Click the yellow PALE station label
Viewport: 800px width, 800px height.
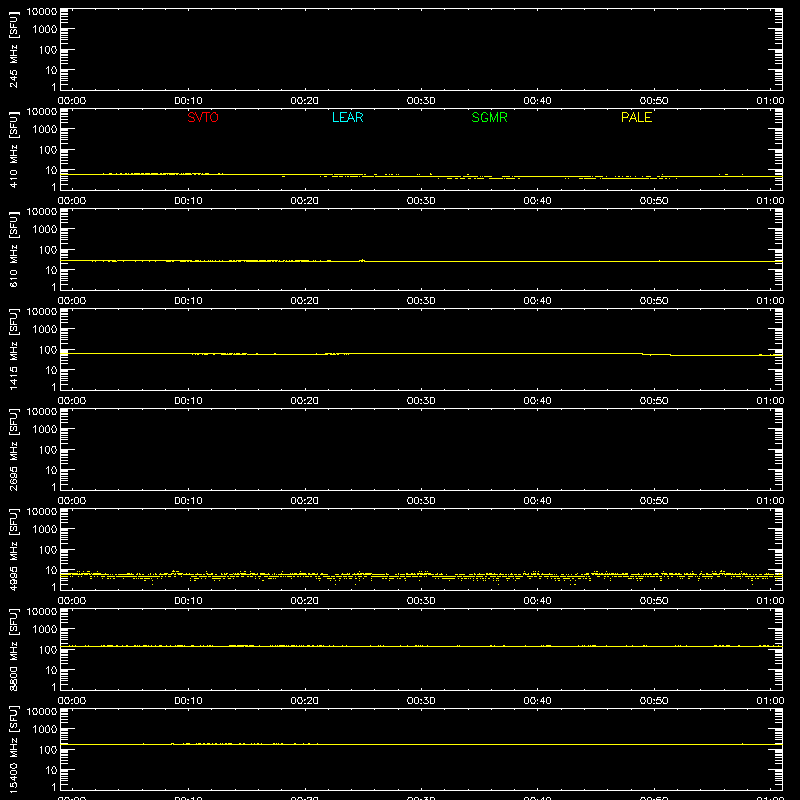click(636, 117)
